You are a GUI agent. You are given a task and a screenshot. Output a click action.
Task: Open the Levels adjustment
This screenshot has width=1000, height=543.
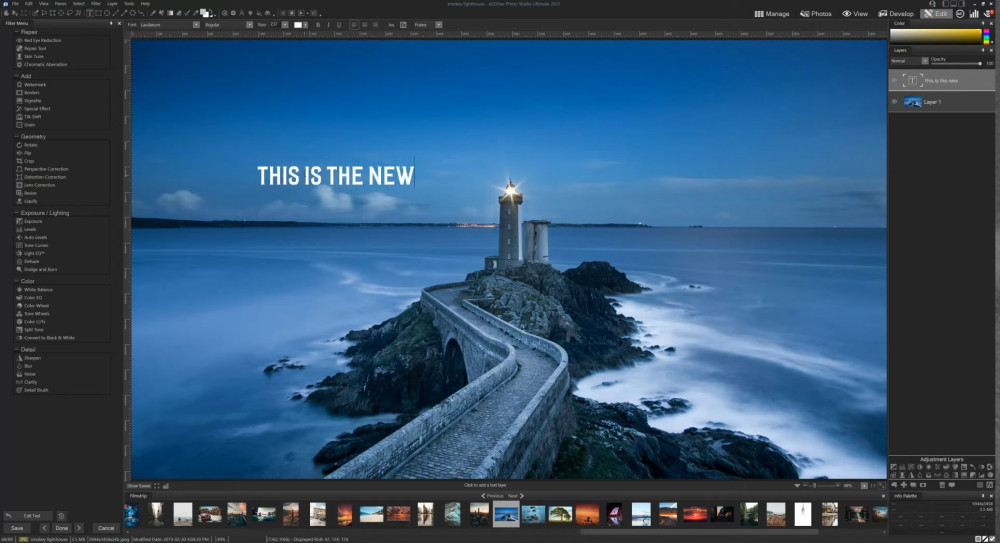[x=27, y=229]
